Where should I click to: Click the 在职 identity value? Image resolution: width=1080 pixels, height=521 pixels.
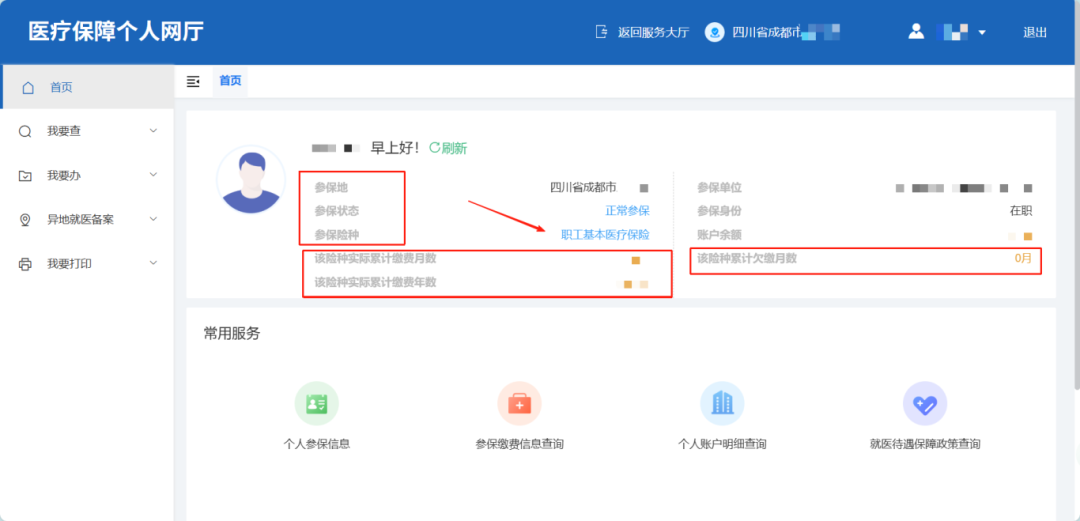(x=1021, y=211)
